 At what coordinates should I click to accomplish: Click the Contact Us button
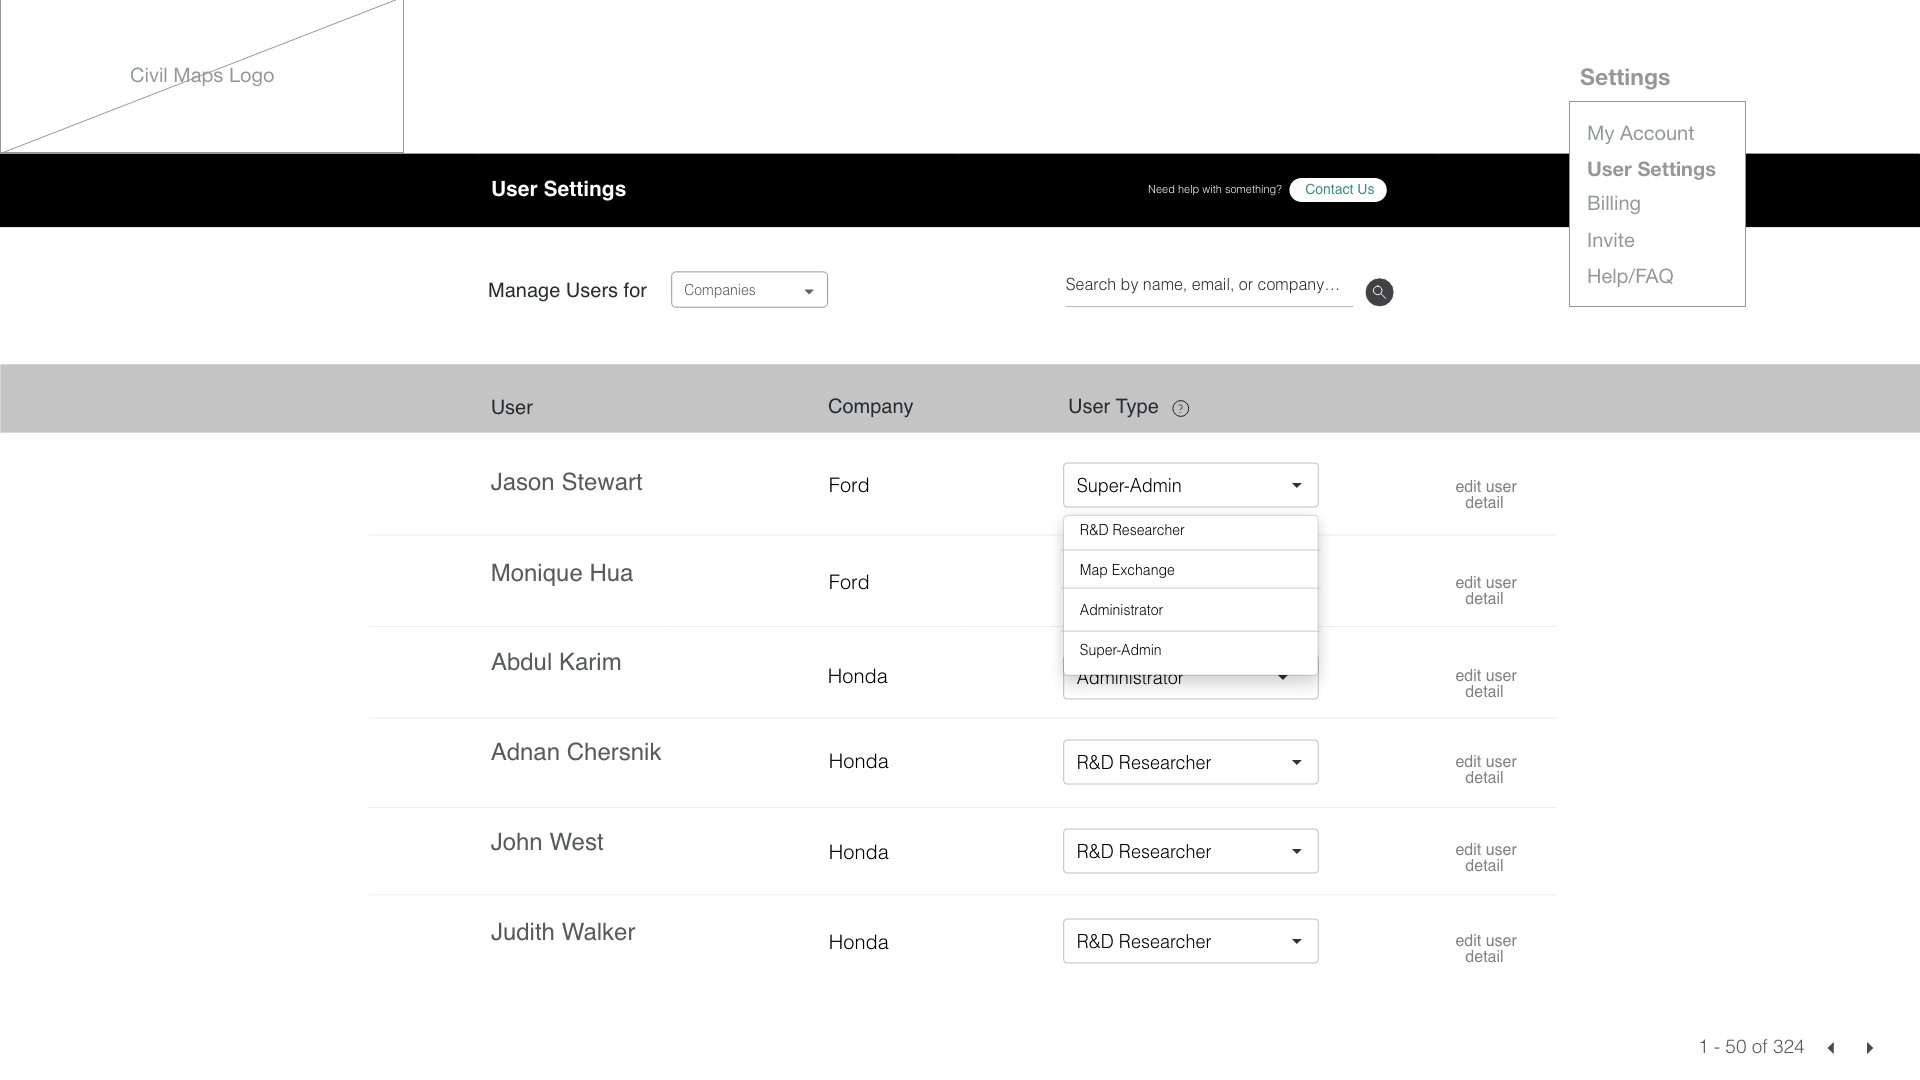tap(1338, 189)
